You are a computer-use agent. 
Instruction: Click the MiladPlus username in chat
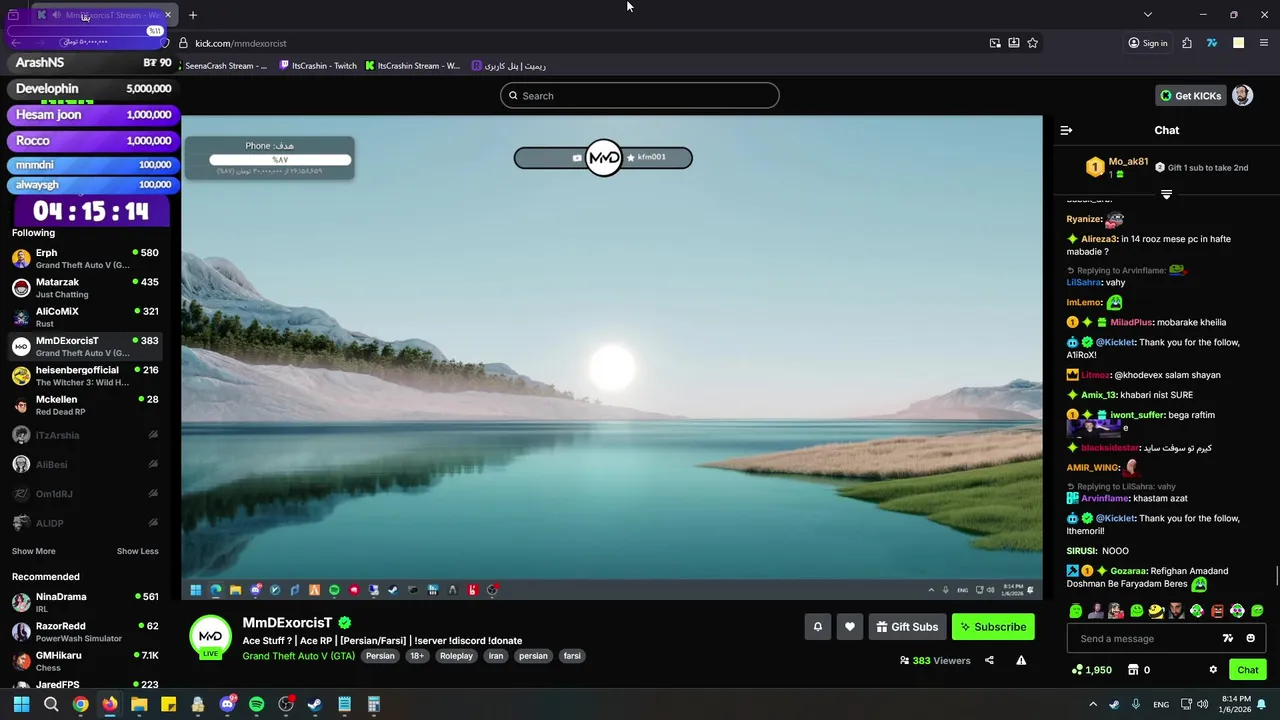pos(1132,322)
